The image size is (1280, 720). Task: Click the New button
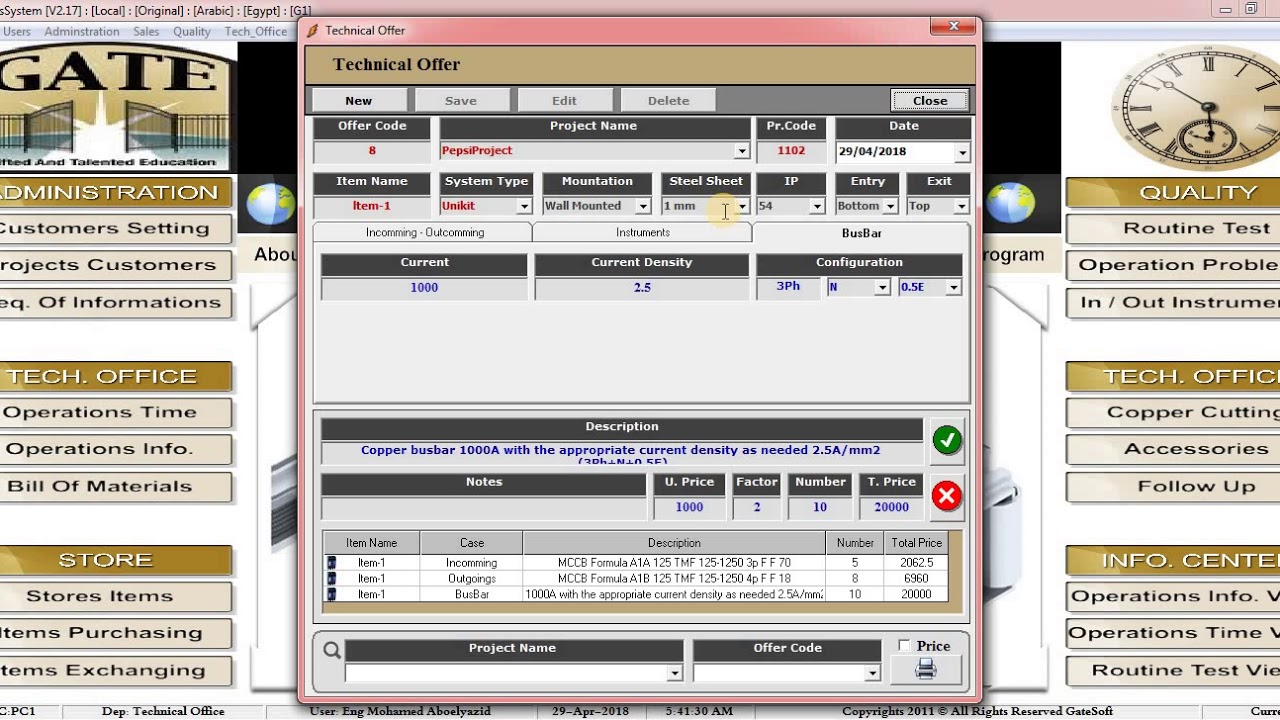point(359,100)
